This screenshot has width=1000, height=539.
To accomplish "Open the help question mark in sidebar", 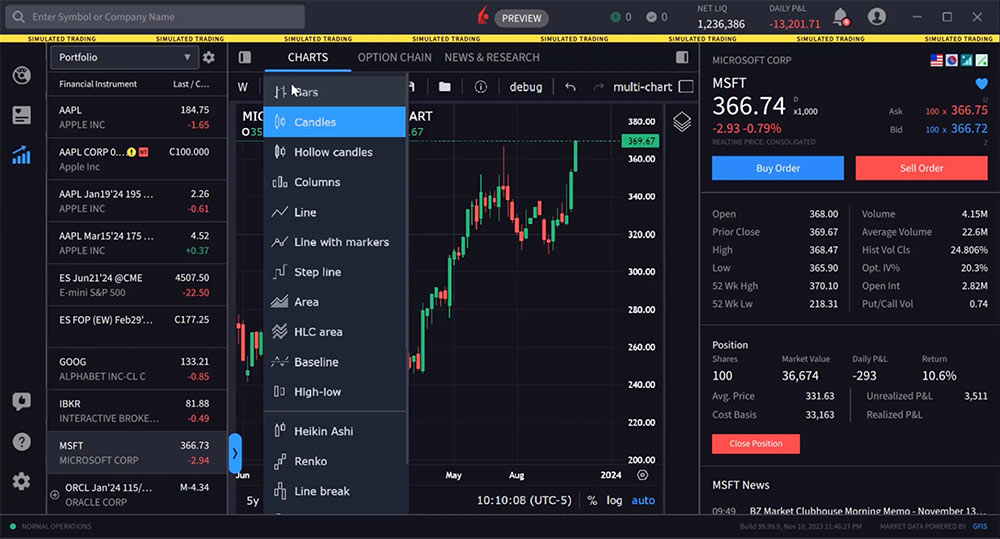I will [x=21, y=442].
